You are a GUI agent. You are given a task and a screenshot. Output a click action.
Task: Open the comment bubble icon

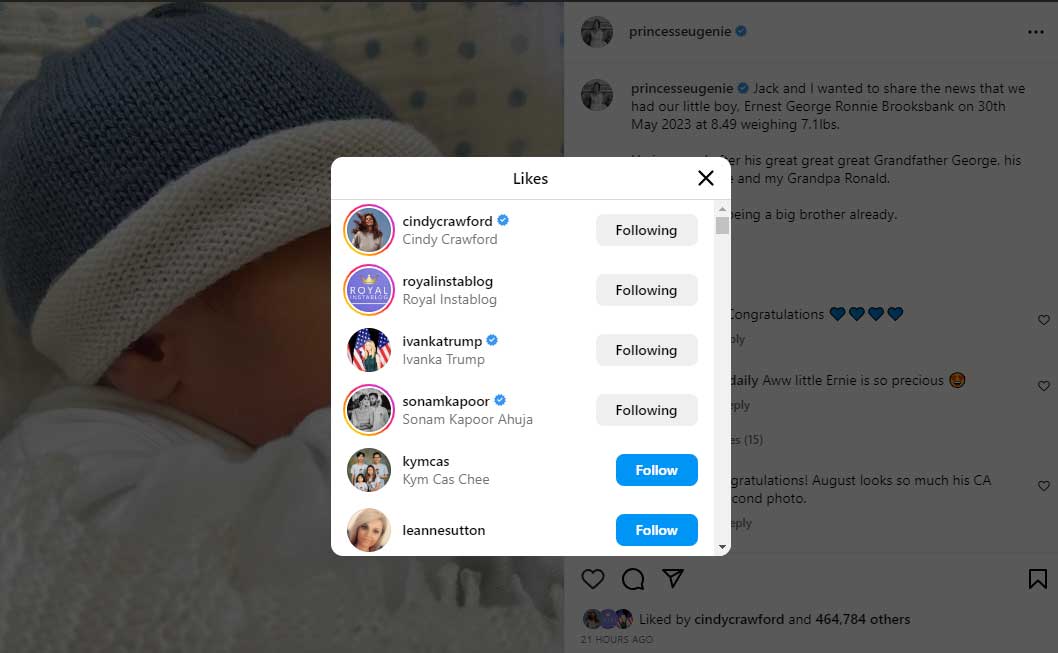633,579
